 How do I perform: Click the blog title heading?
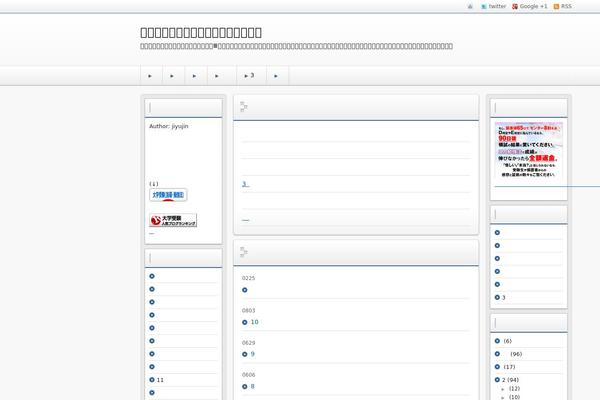point(201,33)
